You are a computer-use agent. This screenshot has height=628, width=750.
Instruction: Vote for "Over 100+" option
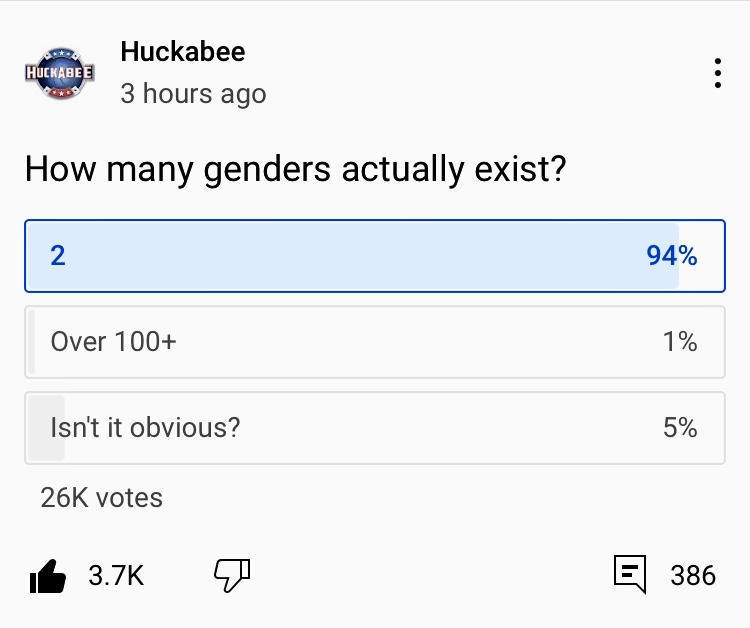tap(113, 342)
